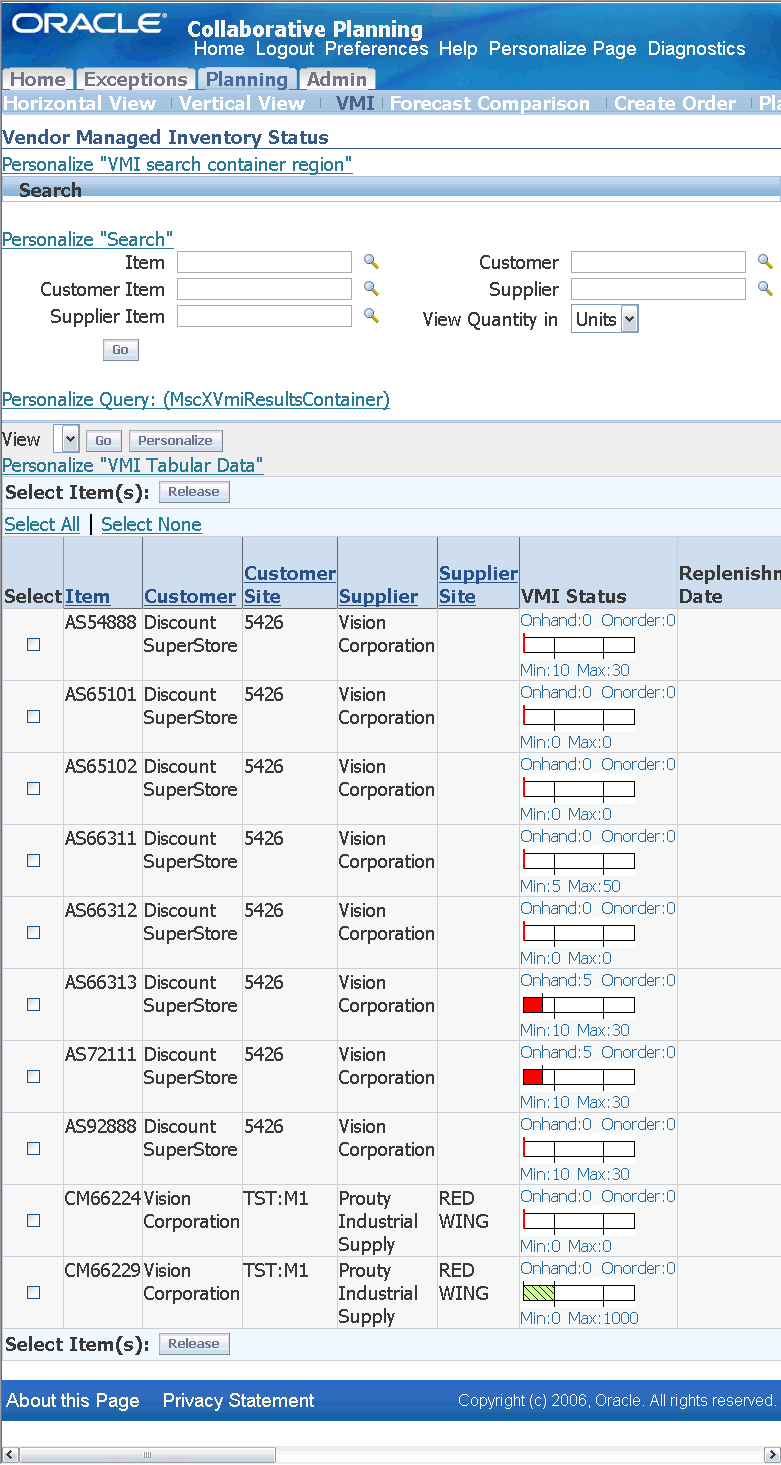The height and width of the screenshot is (1465, 781).
Task: Open the Customer field search magnifier icon
Action: (x=765, y=262)
